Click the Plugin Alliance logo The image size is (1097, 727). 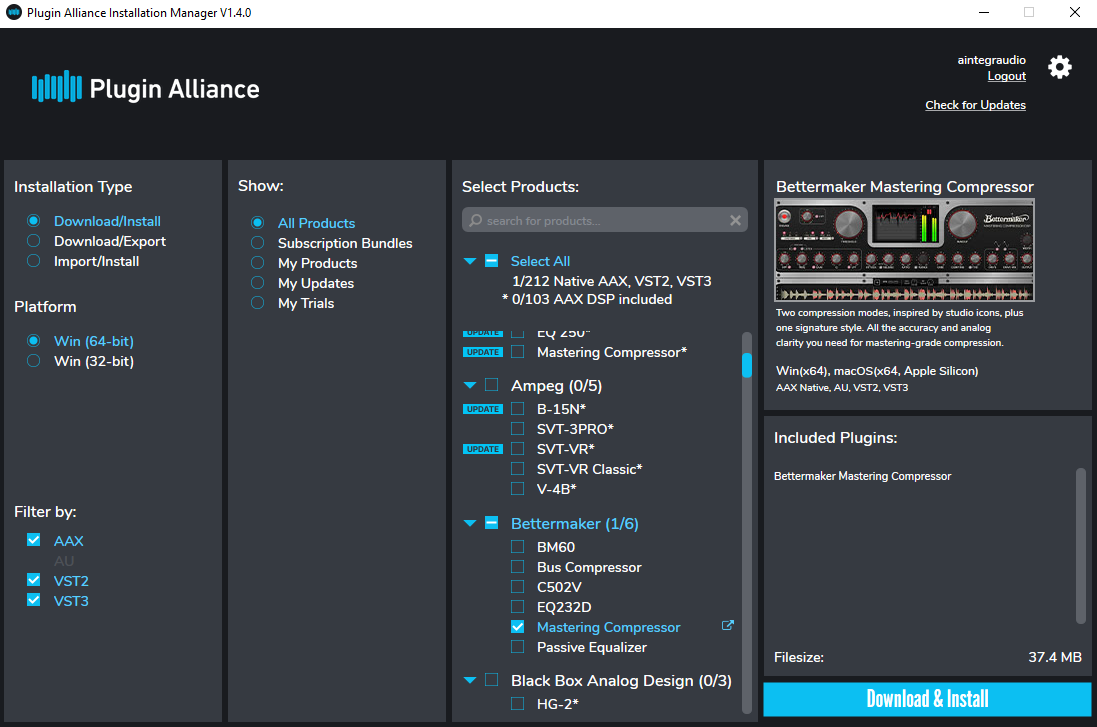tap(144, 88)
